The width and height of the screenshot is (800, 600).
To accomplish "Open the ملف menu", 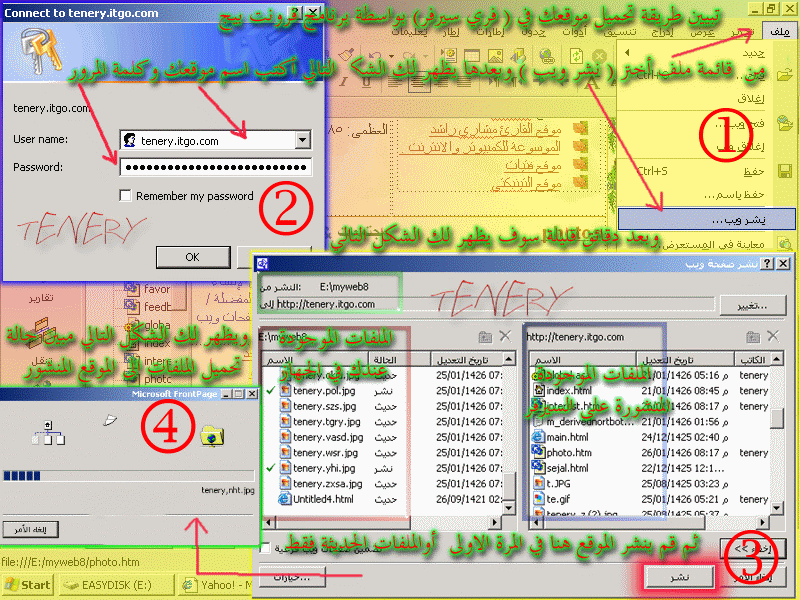I will 780,32.
